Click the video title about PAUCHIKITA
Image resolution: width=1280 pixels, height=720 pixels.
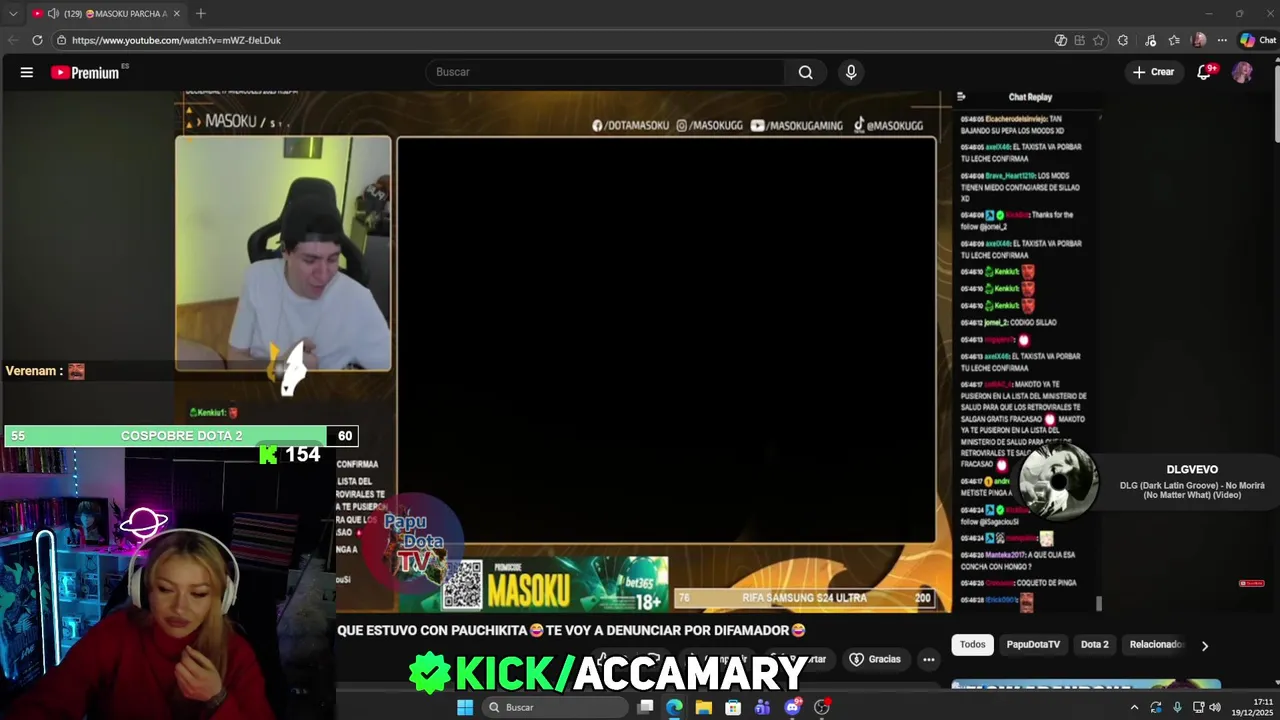coord(571,630)
